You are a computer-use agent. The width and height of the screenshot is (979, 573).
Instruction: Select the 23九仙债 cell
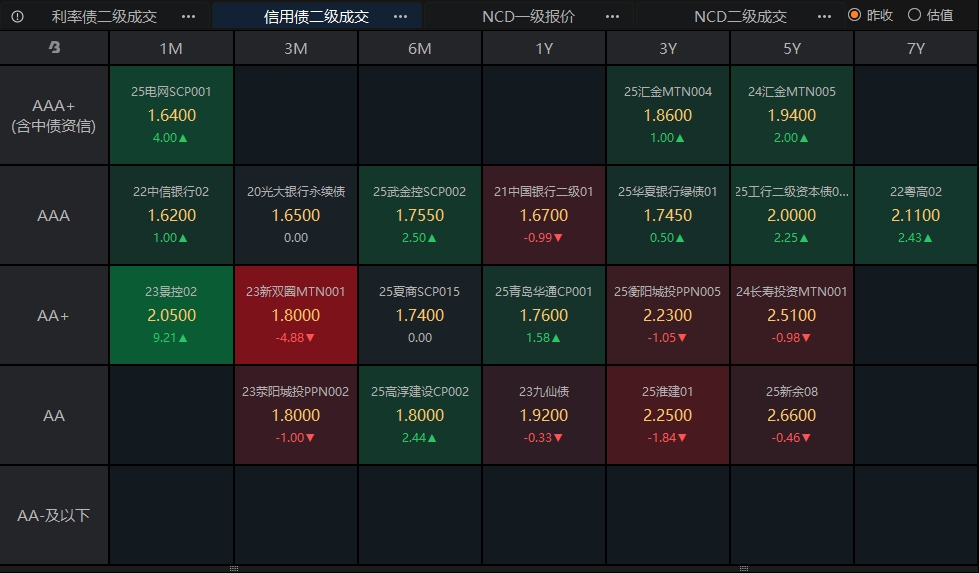pos(544,415)
